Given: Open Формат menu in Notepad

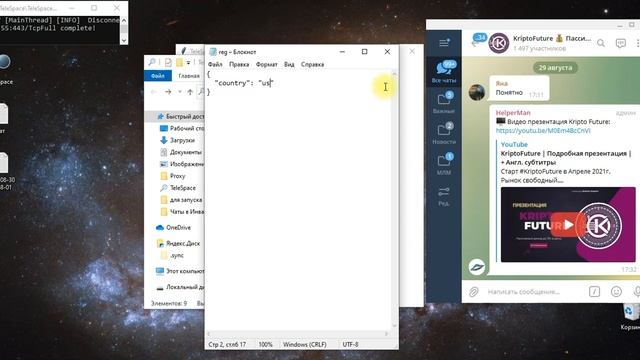Looking at the screenshot, I should click(x=267, y=64).
